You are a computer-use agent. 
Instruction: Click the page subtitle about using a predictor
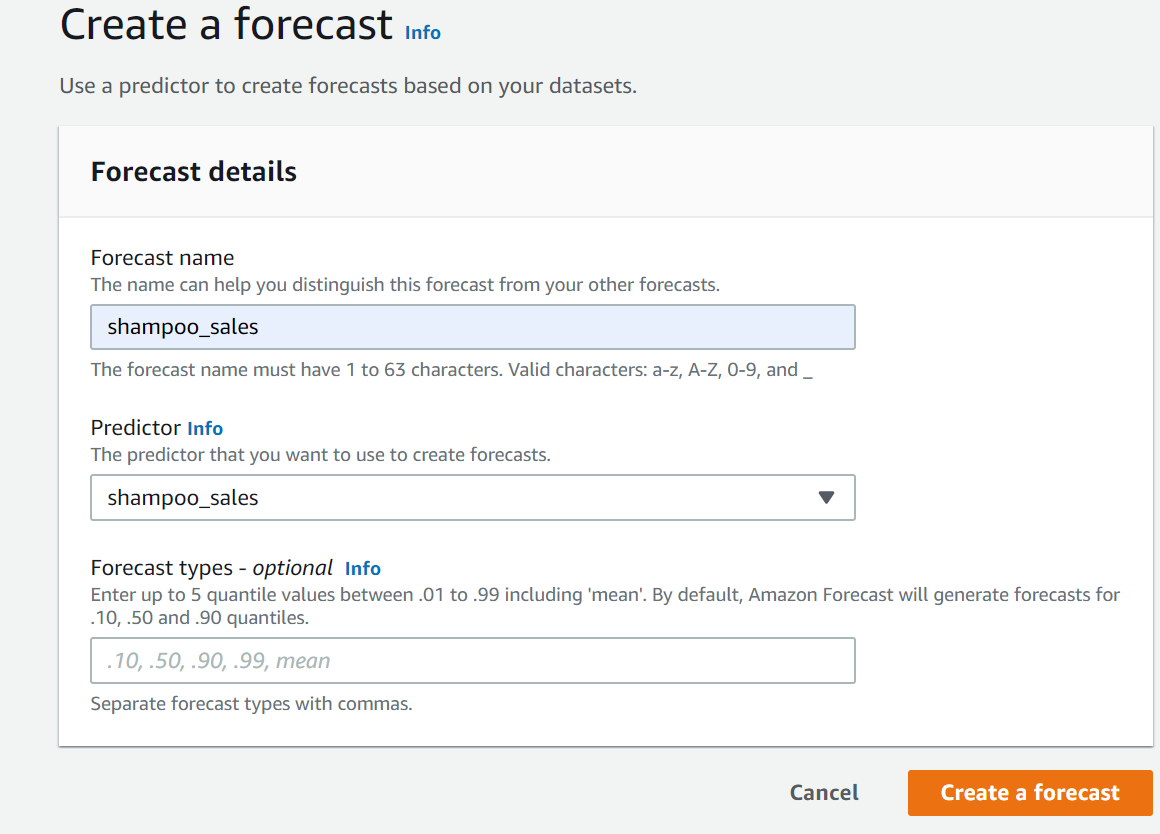347,85
